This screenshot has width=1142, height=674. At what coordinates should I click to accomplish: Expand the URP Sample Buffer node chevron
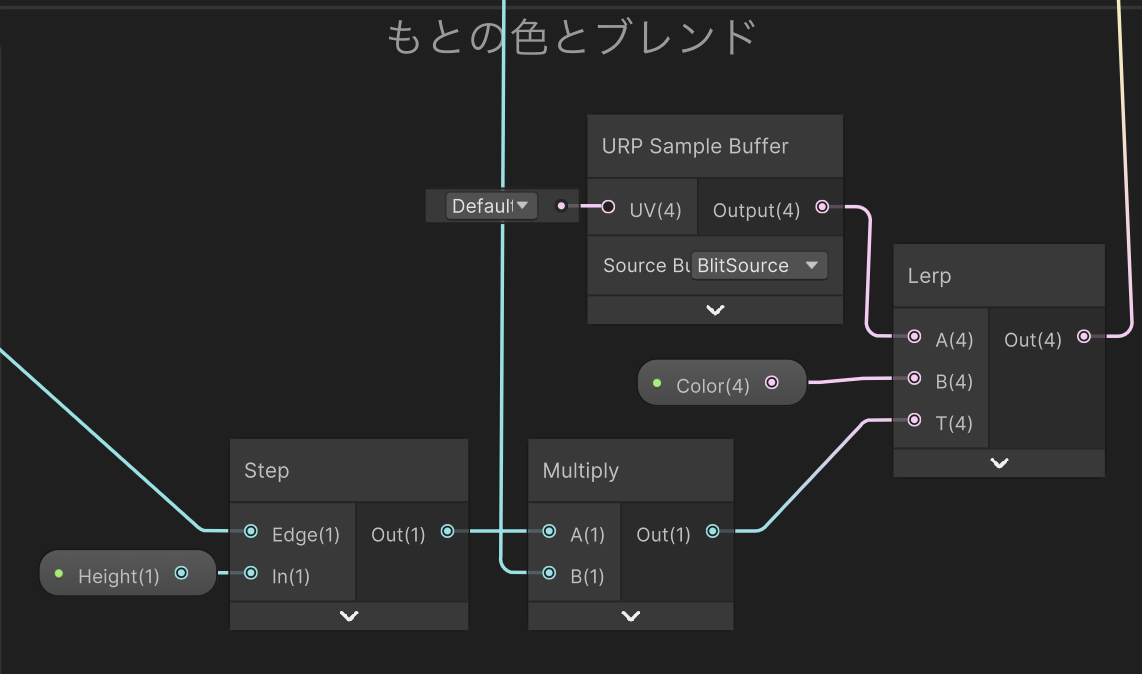pos(714,309)
